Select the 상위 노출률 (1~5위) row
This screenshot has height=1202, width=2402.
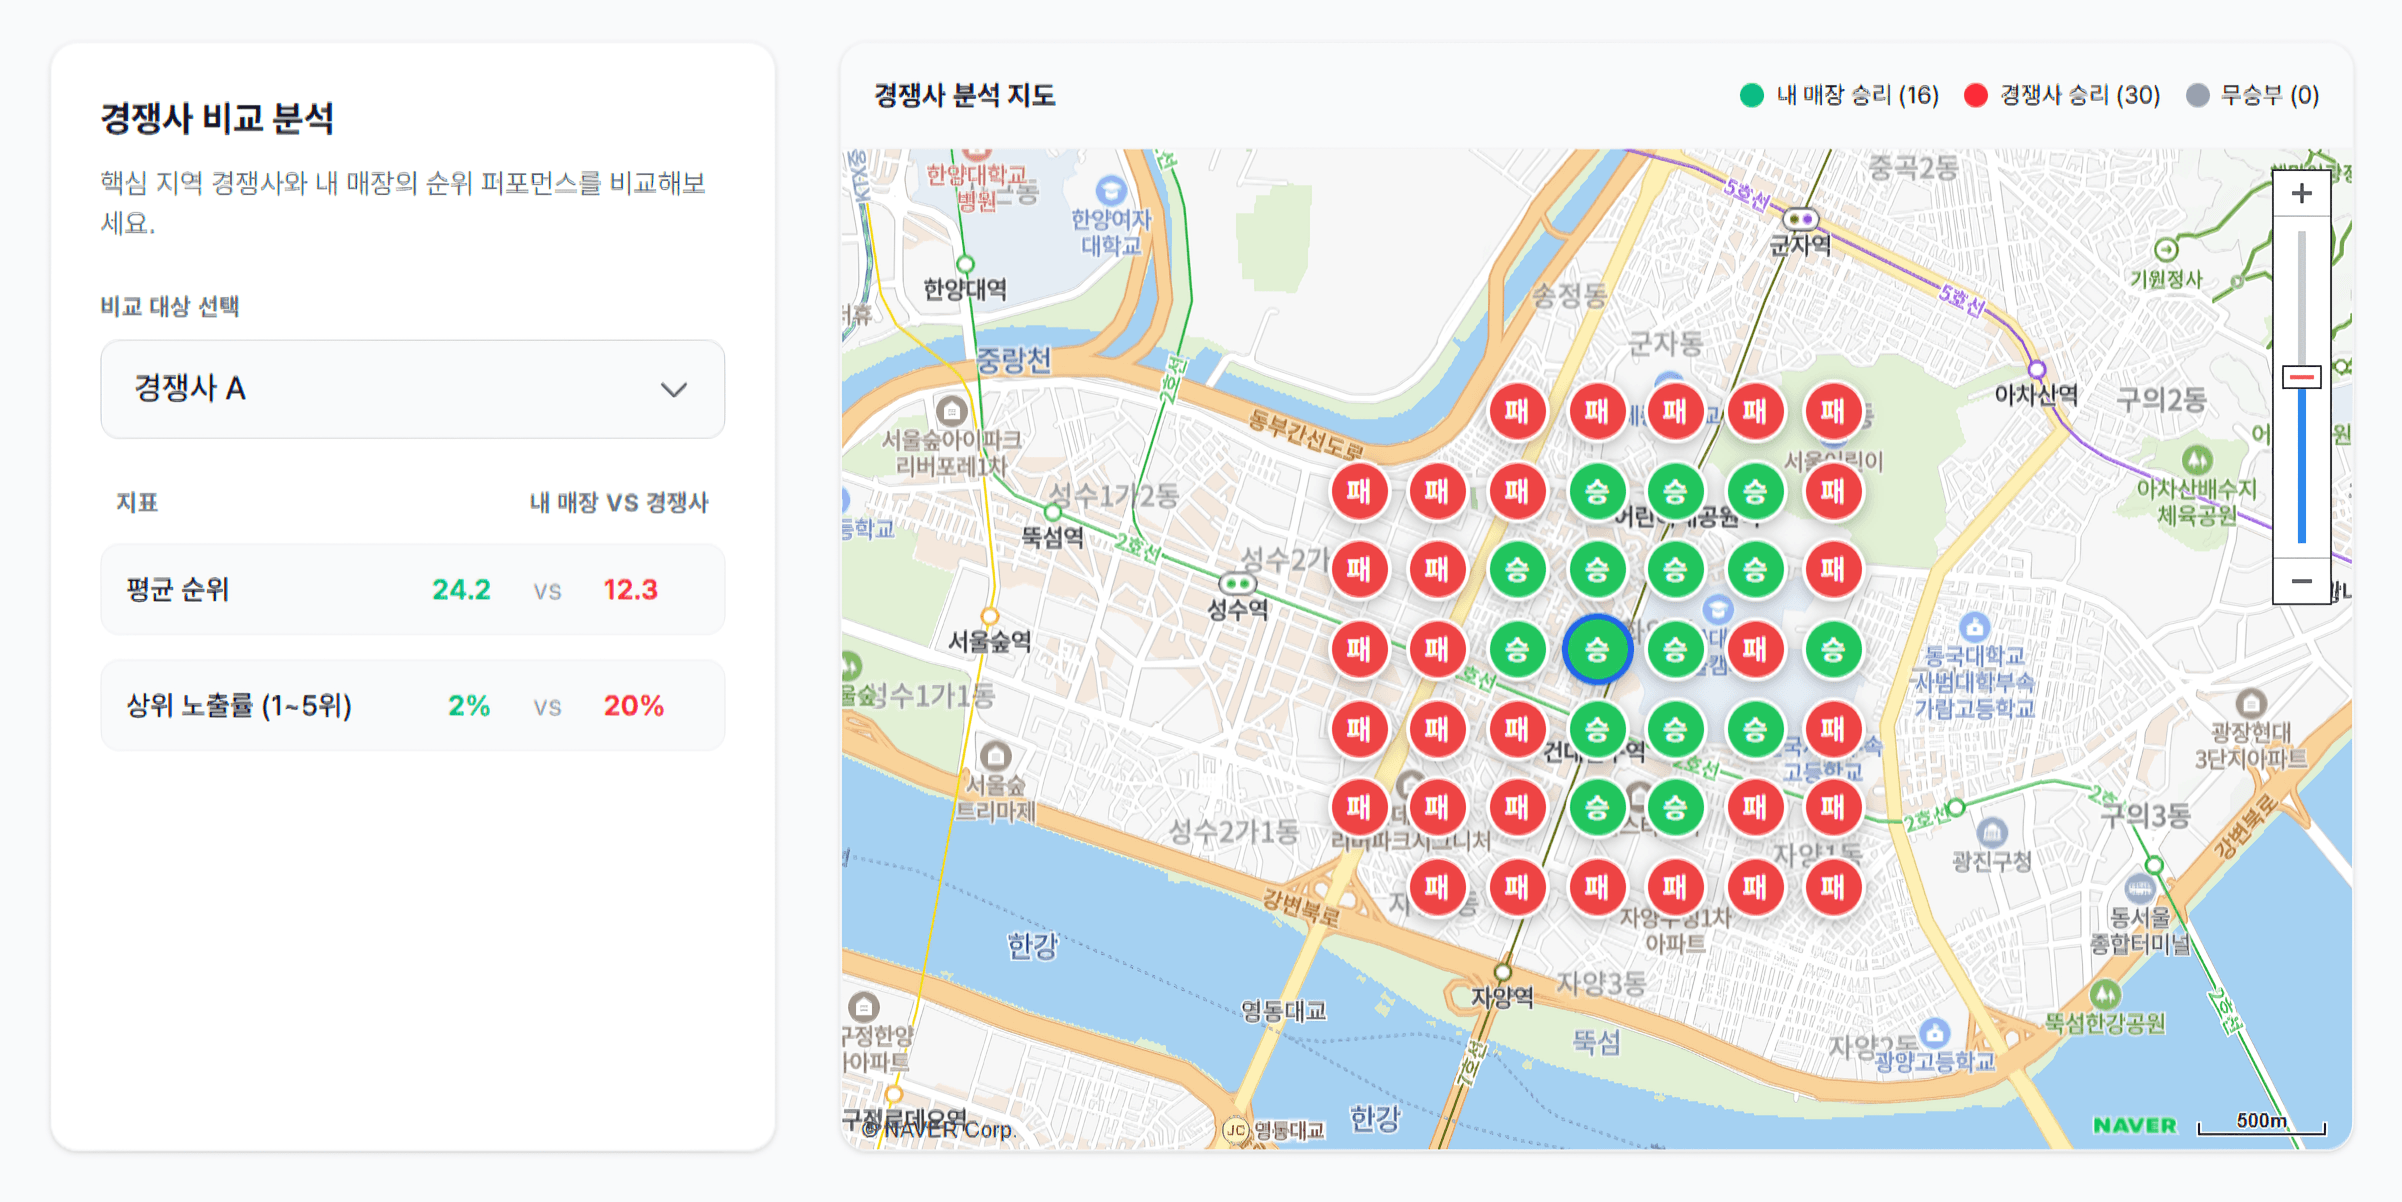(x=412, y=706)
